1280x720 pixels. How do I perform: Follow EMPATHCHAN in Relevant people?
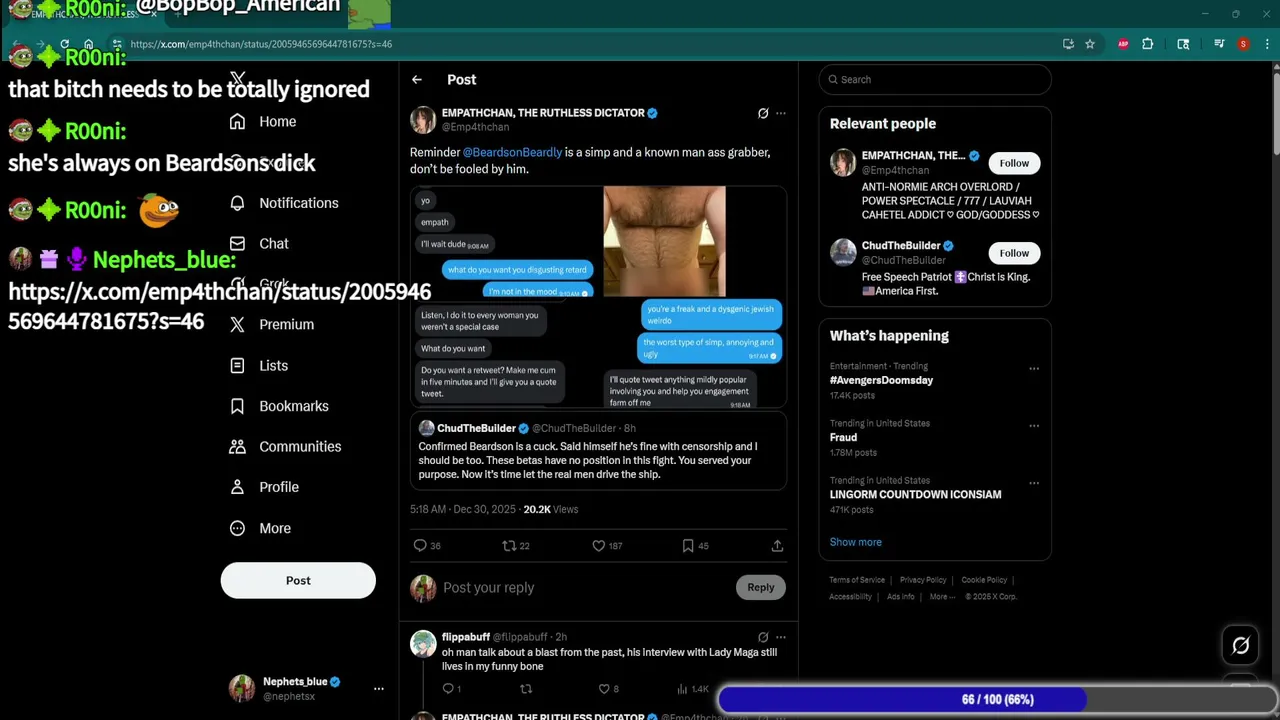pyautogui.click(x=1014, y=163)
